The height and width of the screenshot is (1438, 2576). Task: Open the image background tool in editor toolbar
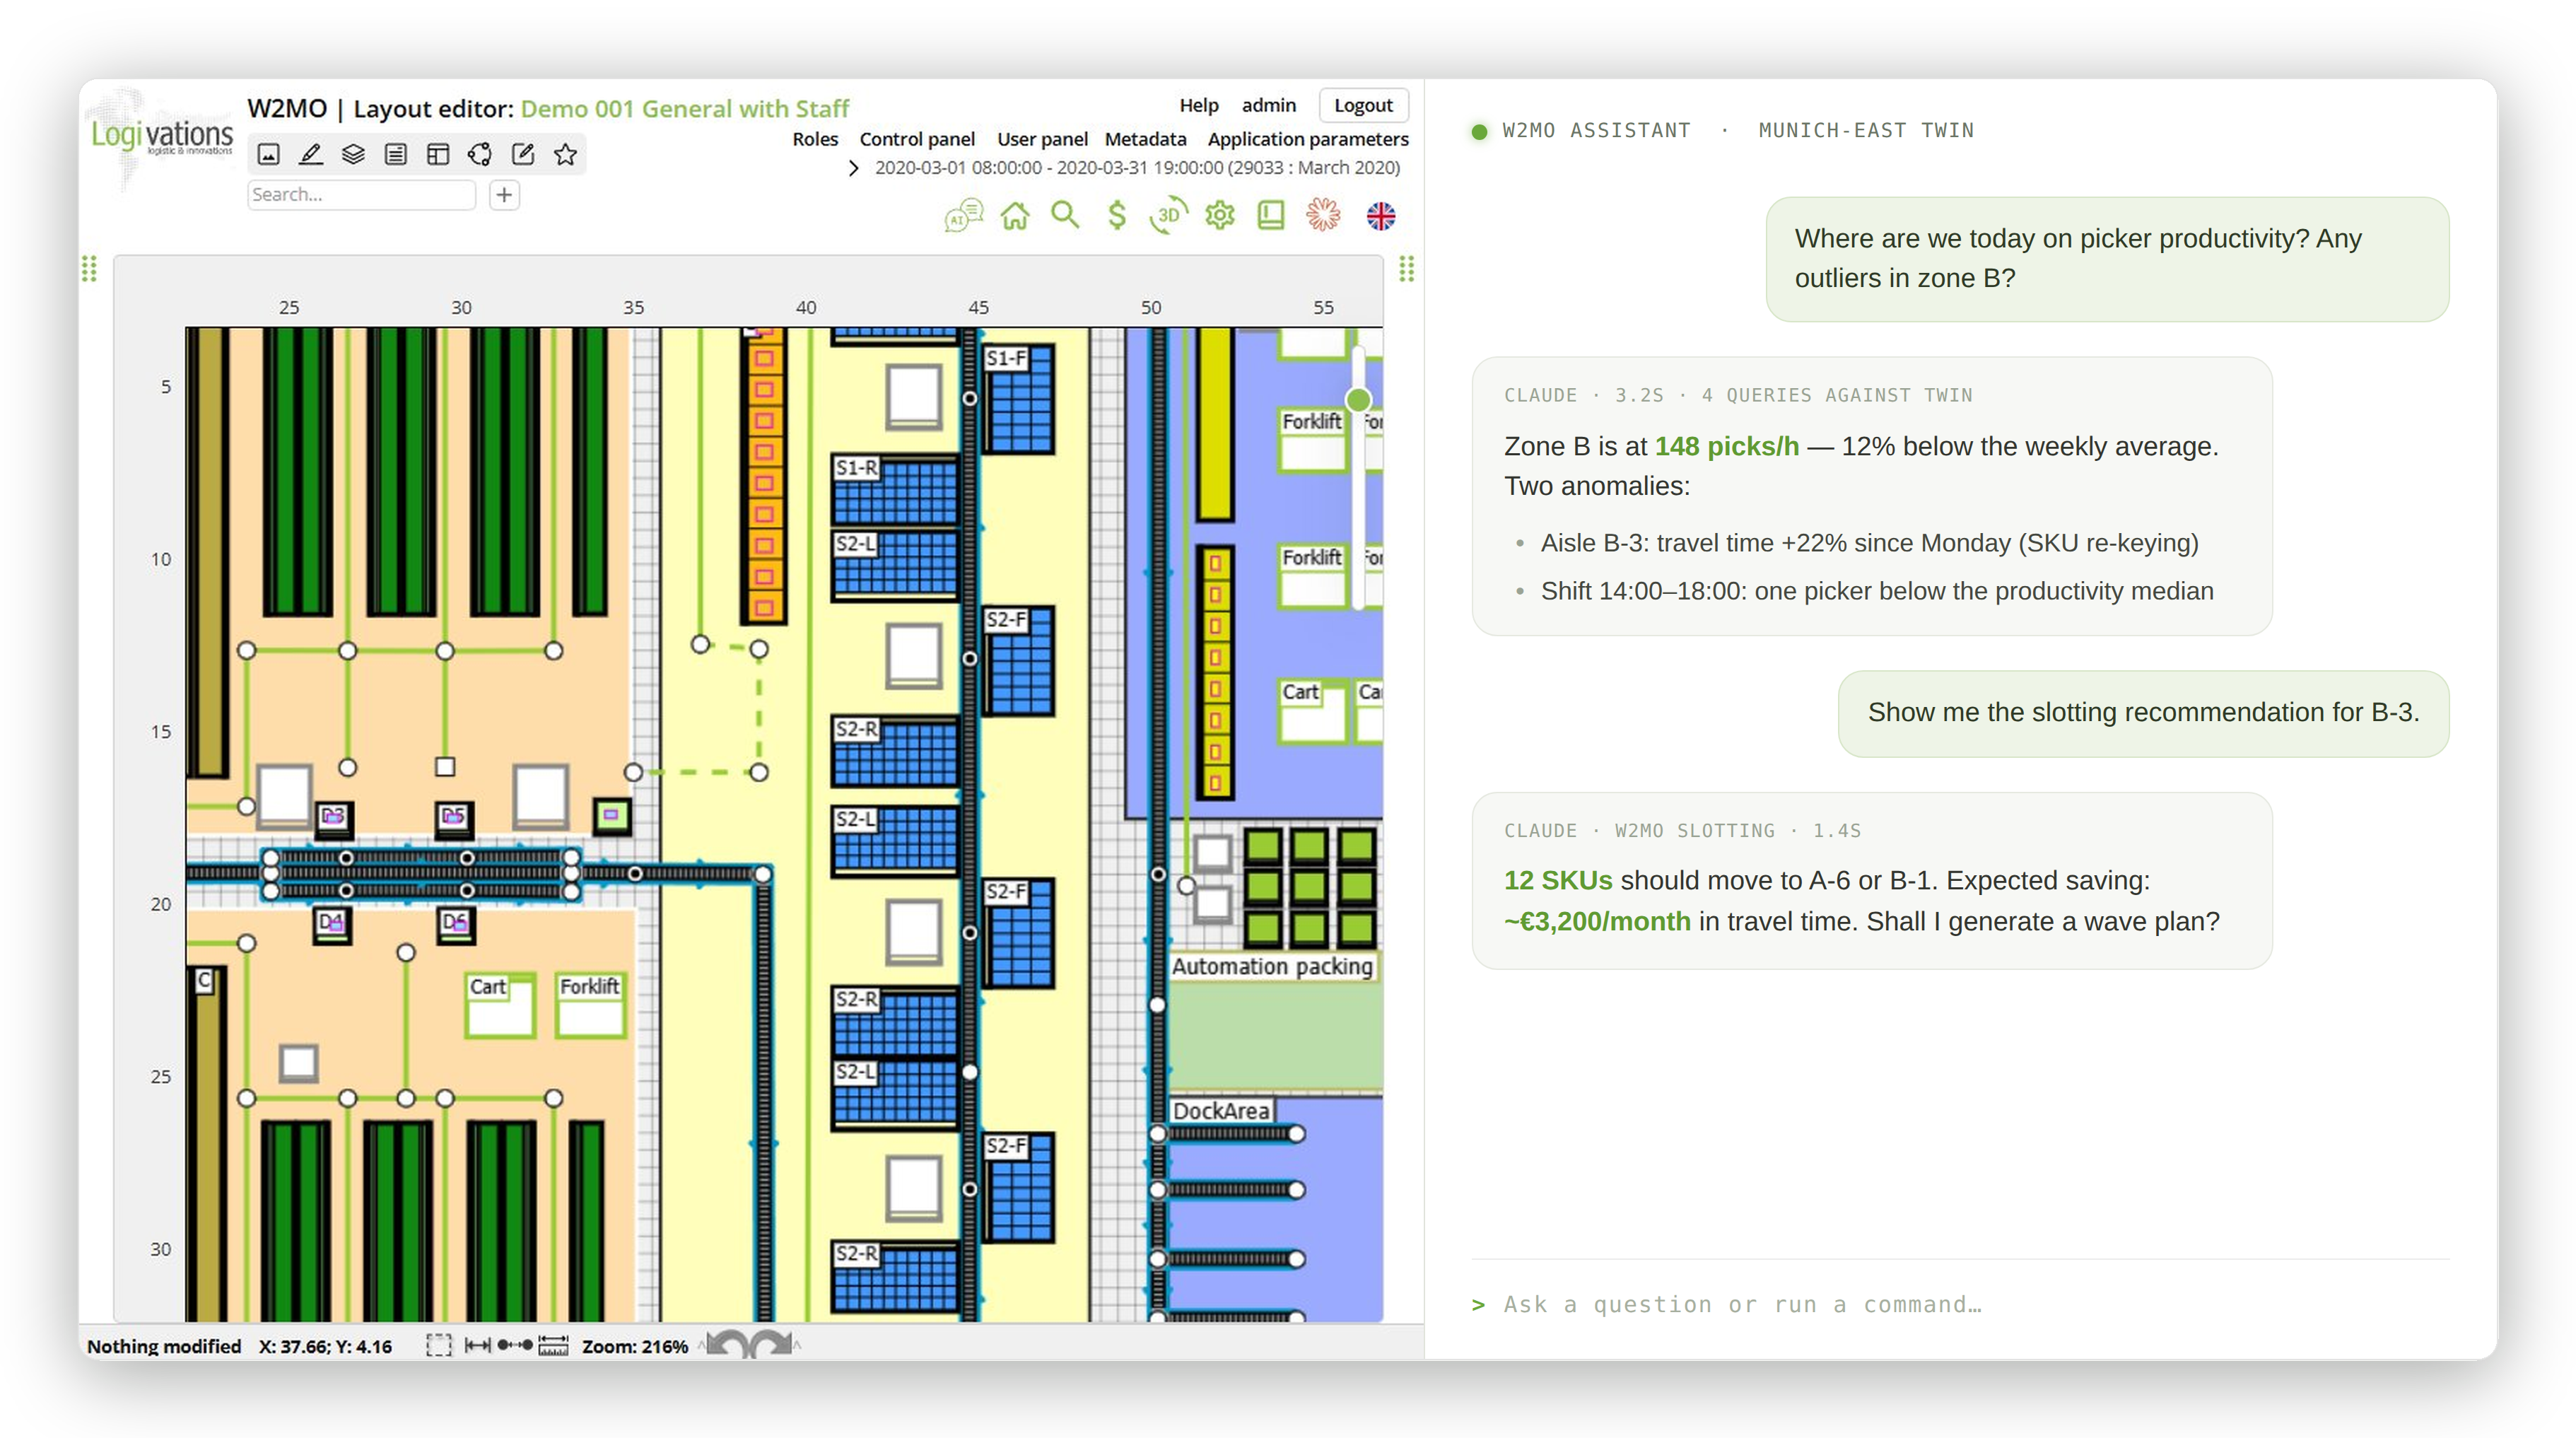268,154
